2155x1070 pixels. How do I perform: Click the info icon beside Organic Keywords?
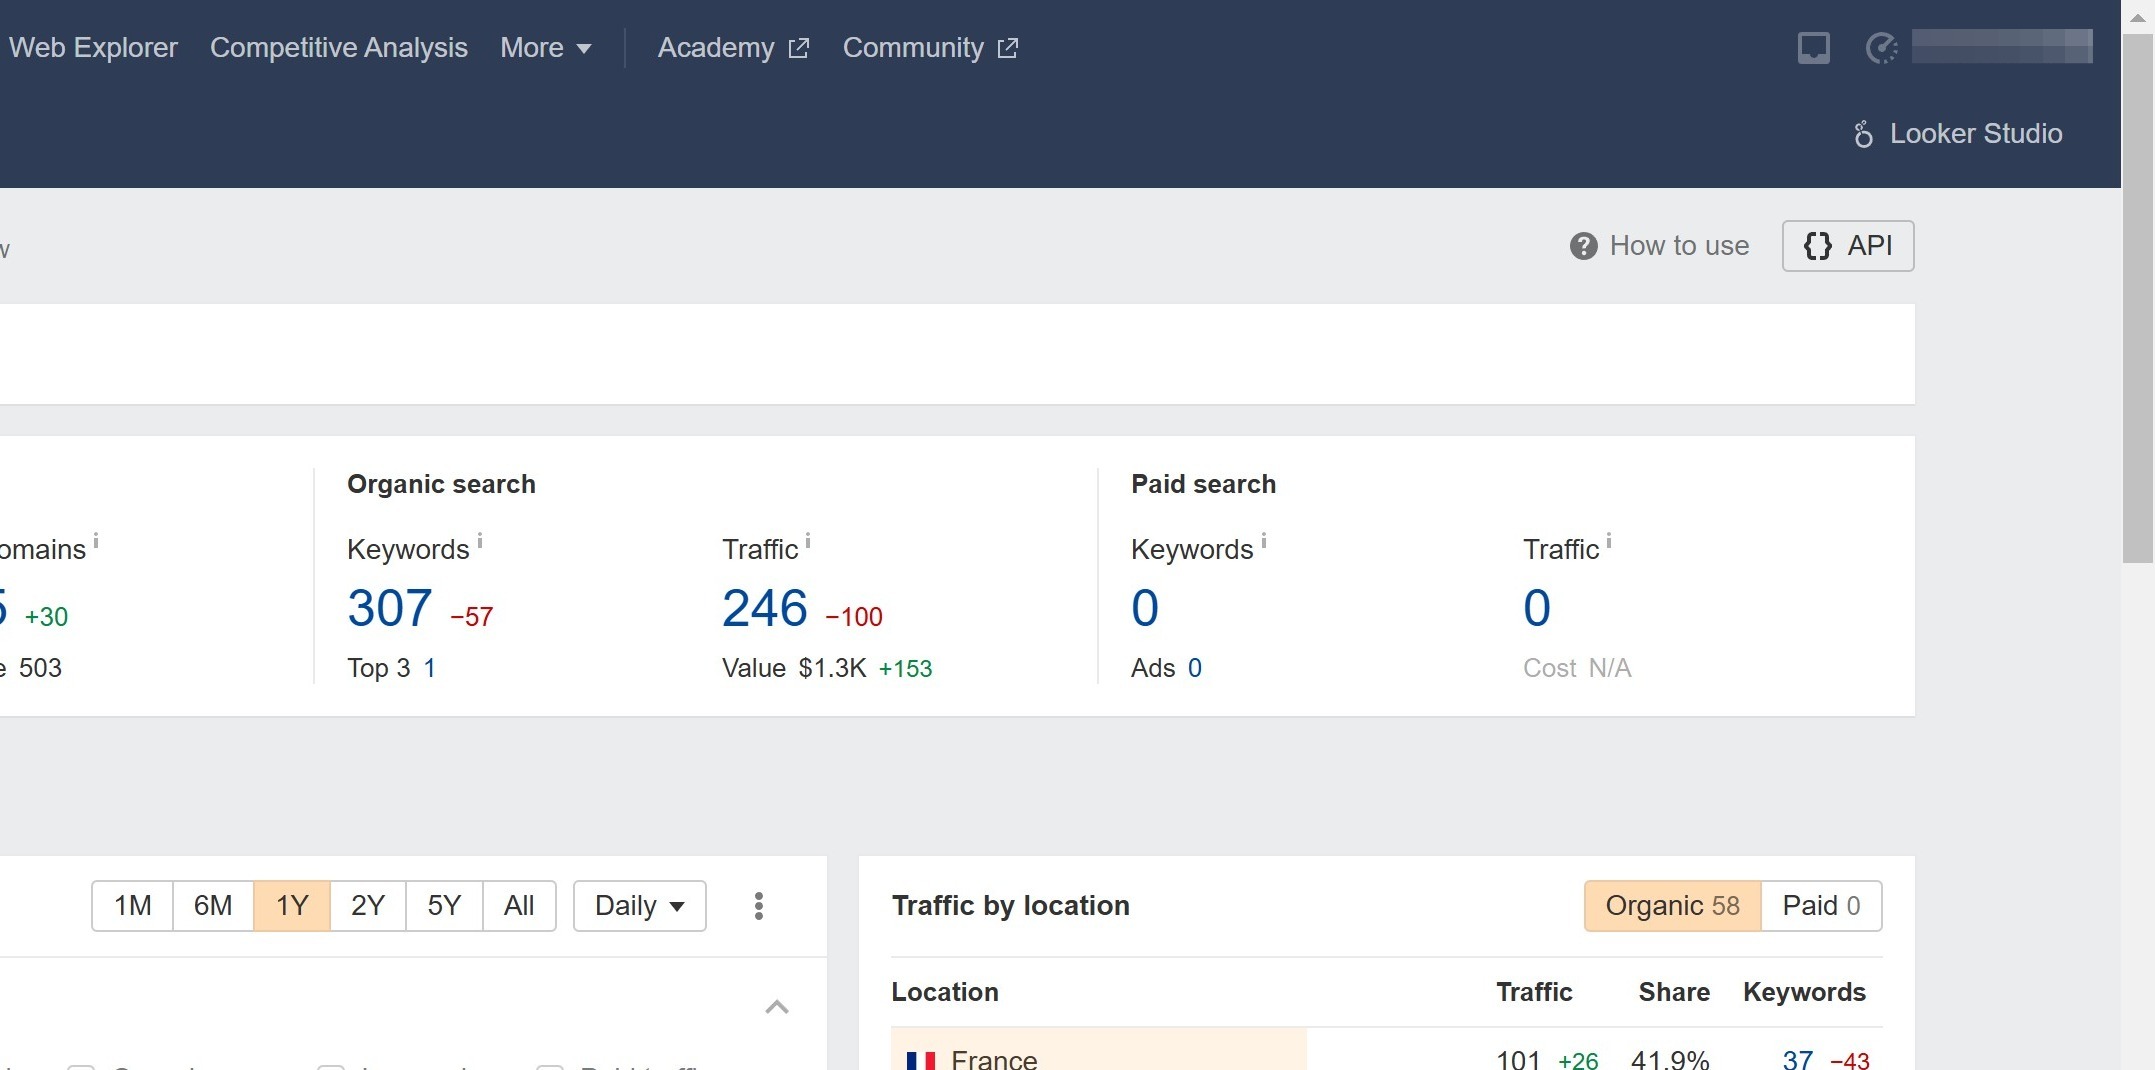[480, 541]
